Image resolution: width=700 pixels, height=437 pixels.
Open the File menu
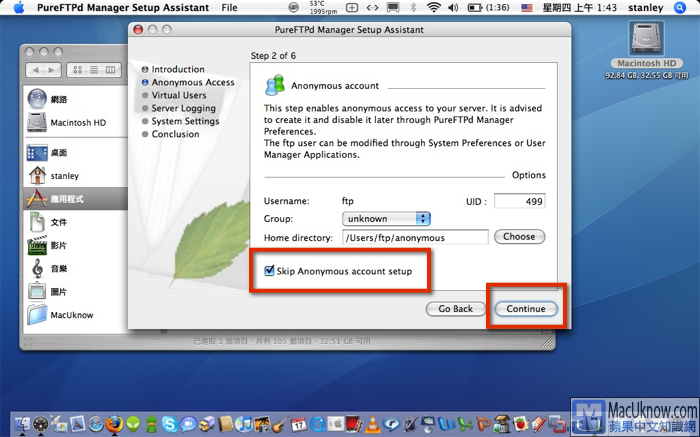point(229,8)
